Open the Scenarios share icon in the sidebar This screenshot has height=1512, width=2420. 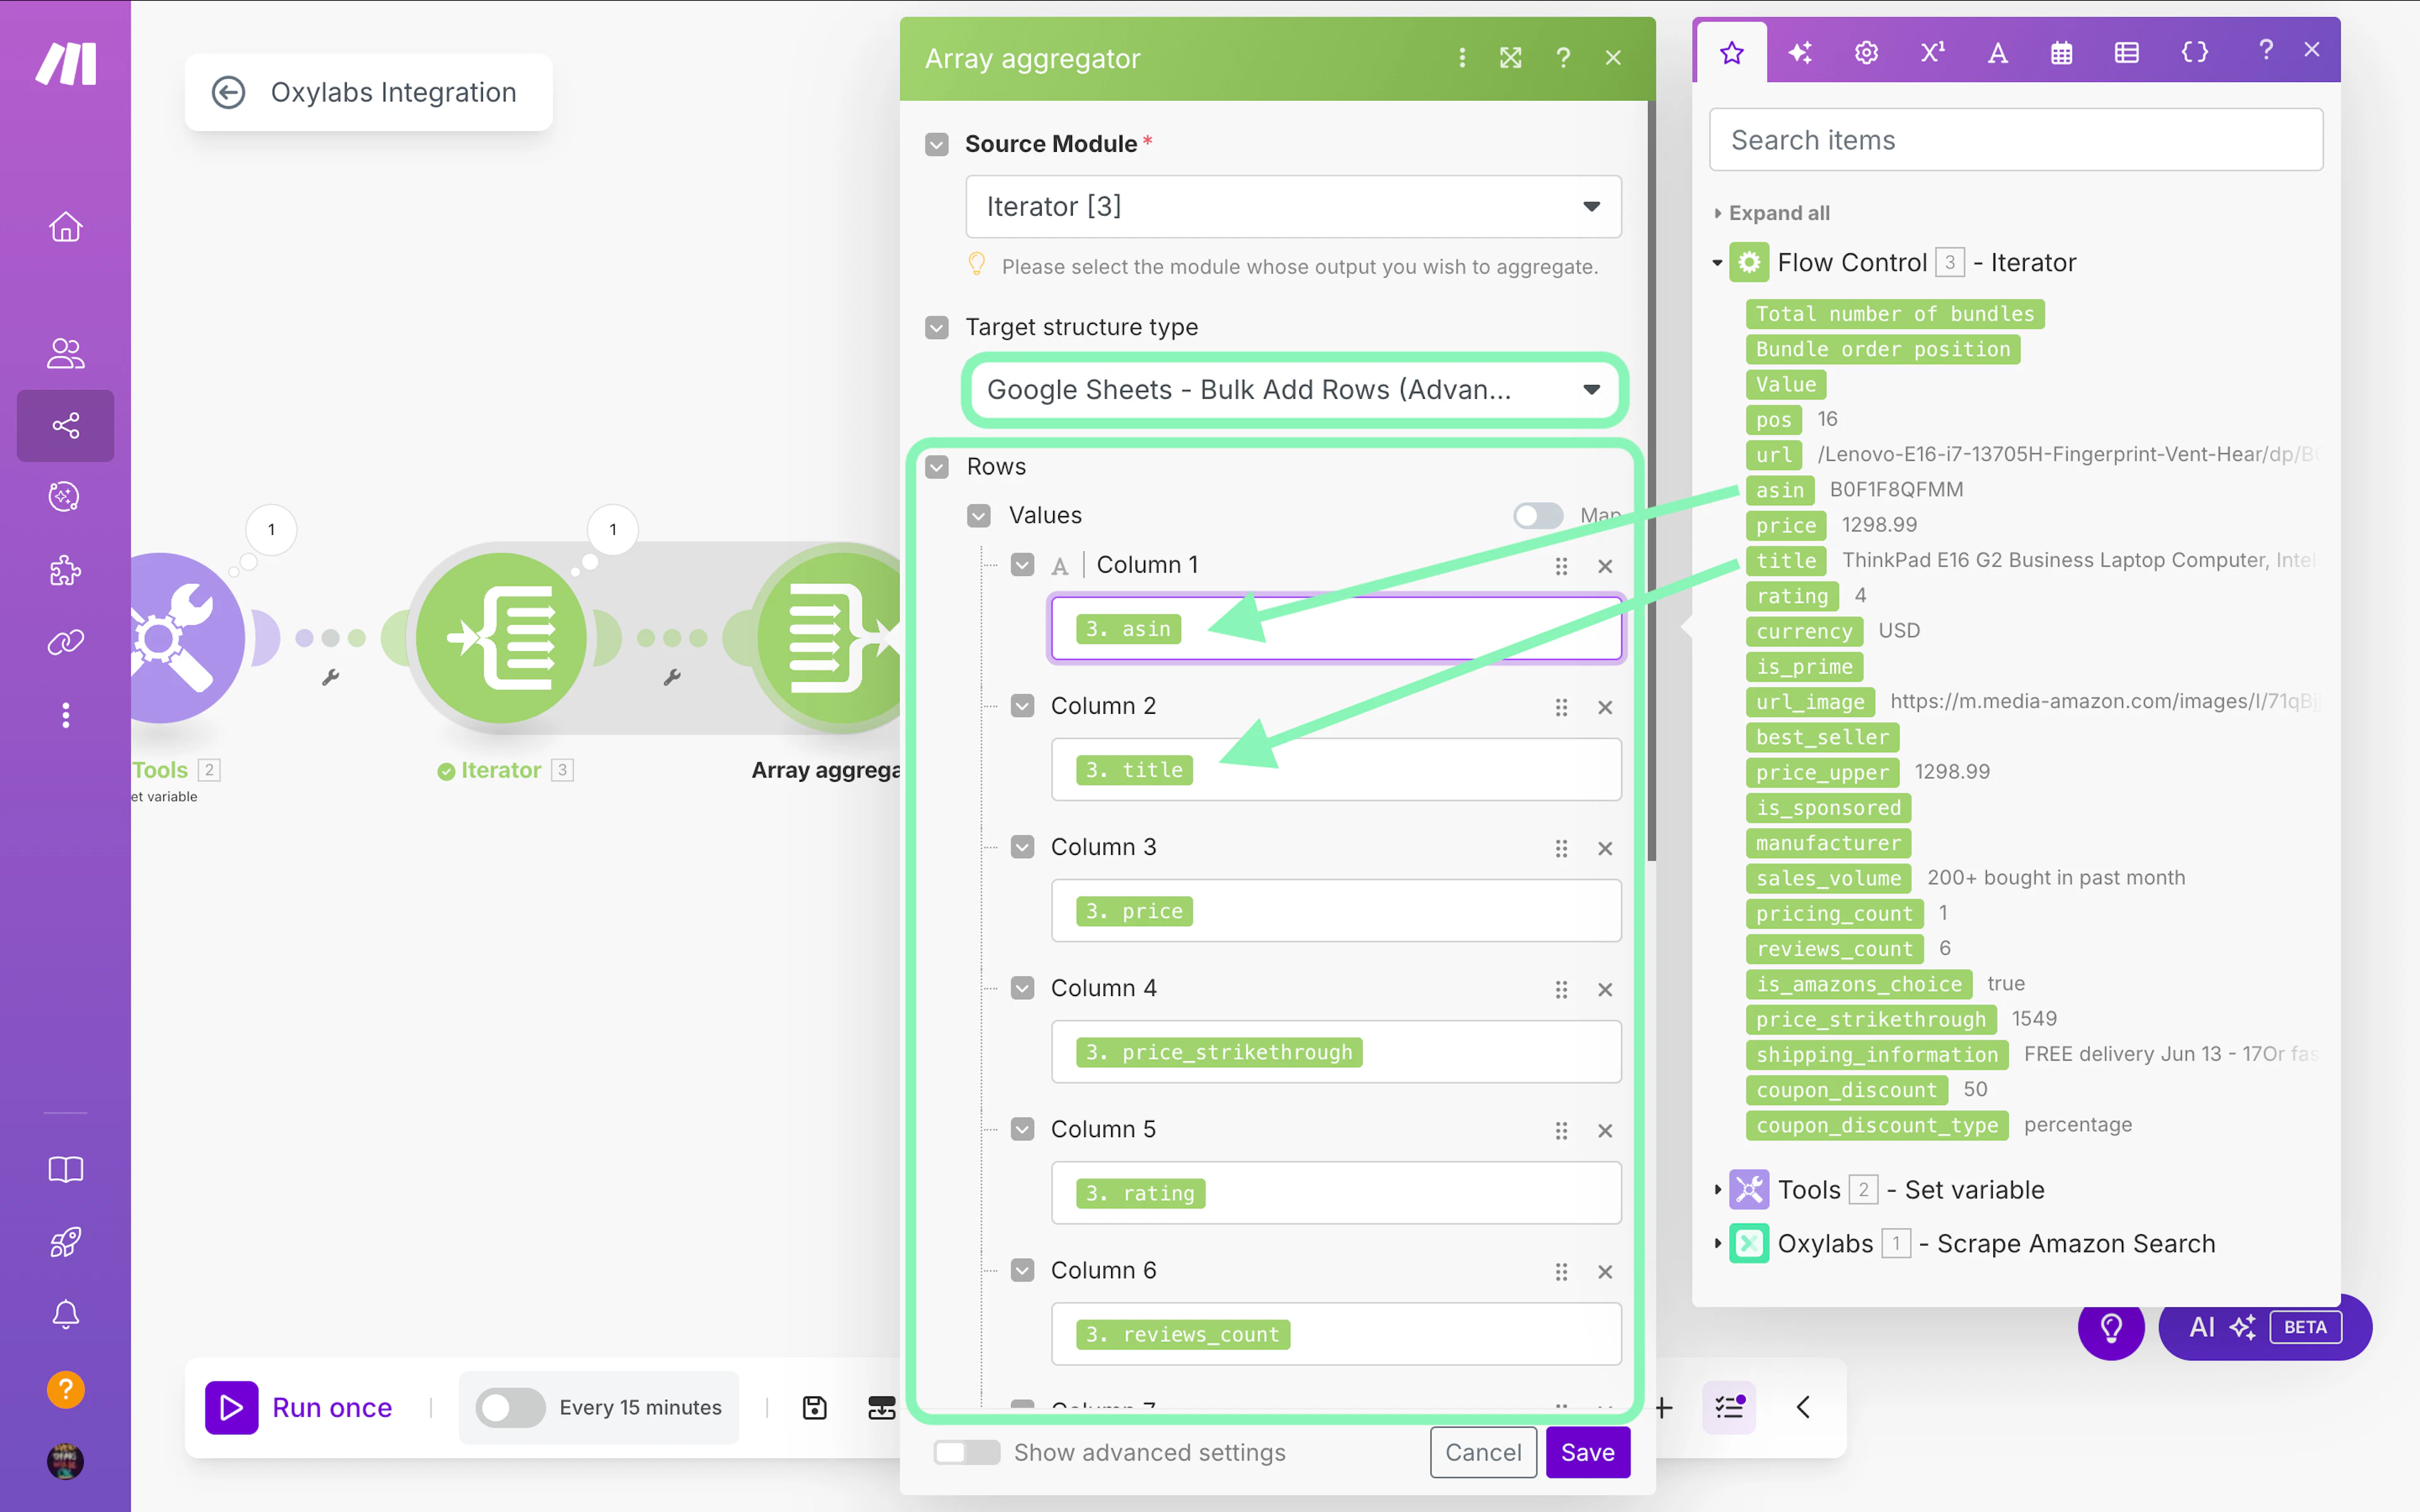[x=65, y=426]
